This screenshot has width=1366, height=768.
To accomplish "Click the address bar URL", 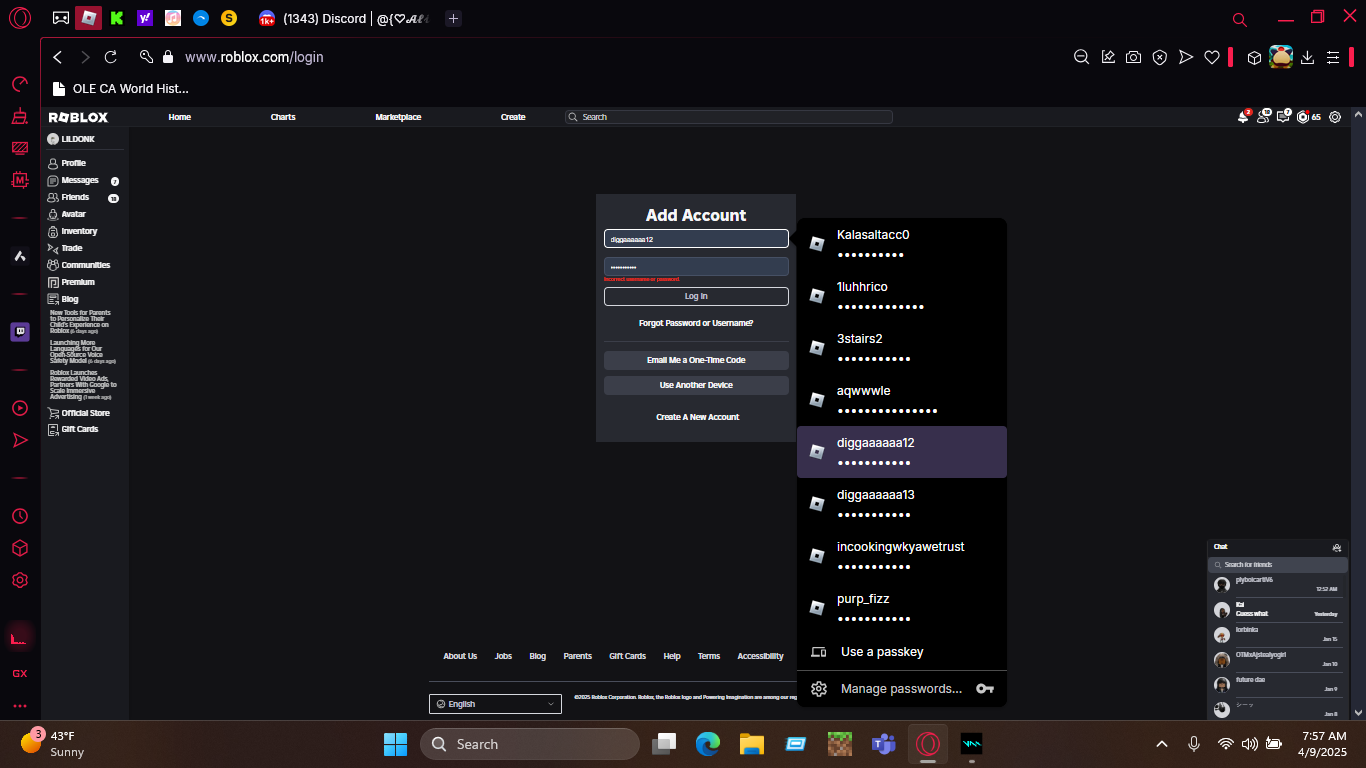I will click(254, 57).
